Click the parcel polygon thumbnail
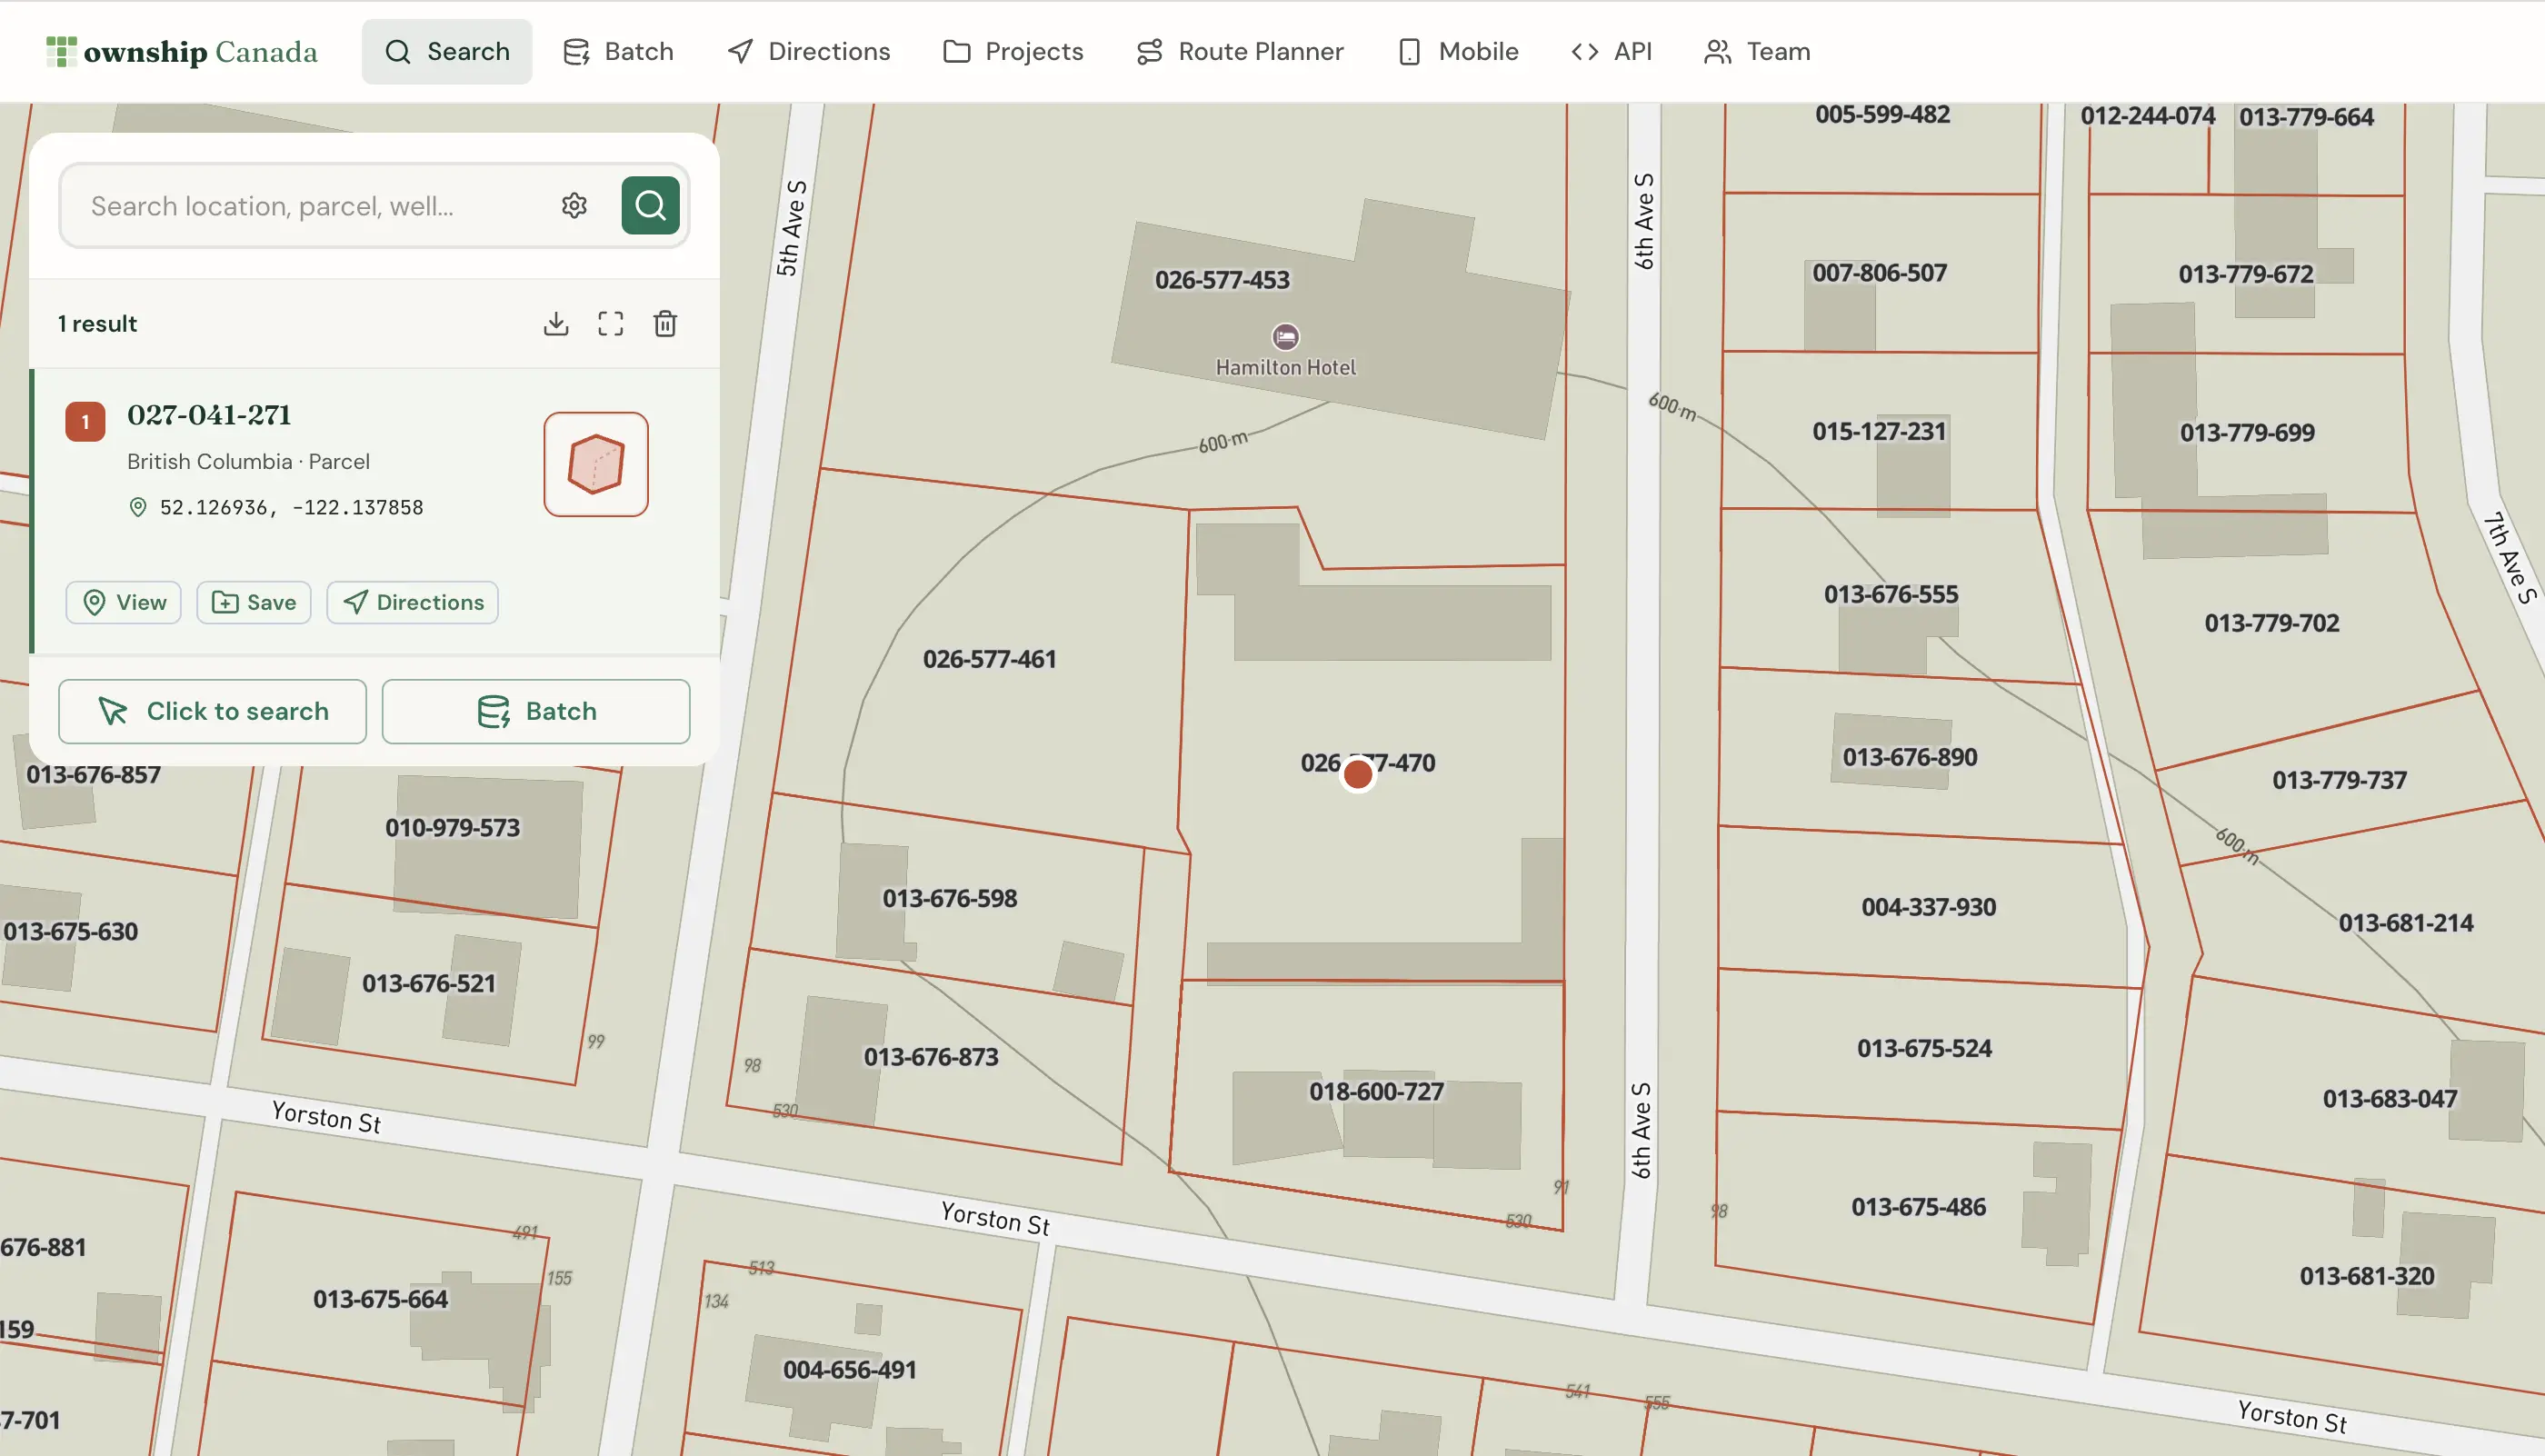The width and height of the screenshot is (2545, 1456). [596, 464]
